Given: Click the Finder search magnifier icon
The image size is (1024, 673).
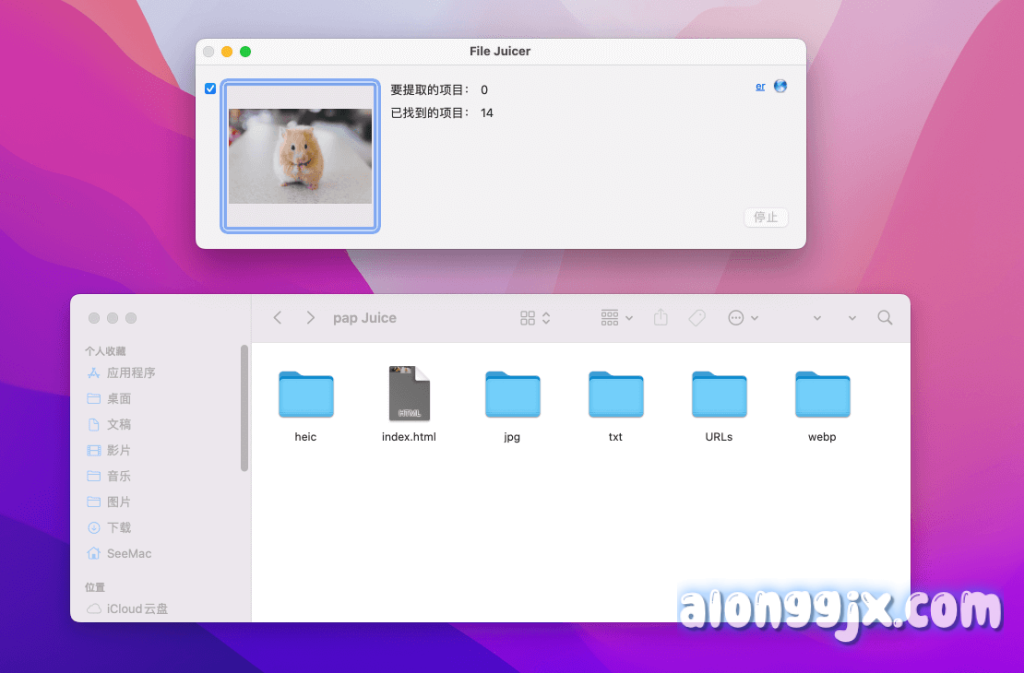Looking at the screenshot, I should 885,318.
